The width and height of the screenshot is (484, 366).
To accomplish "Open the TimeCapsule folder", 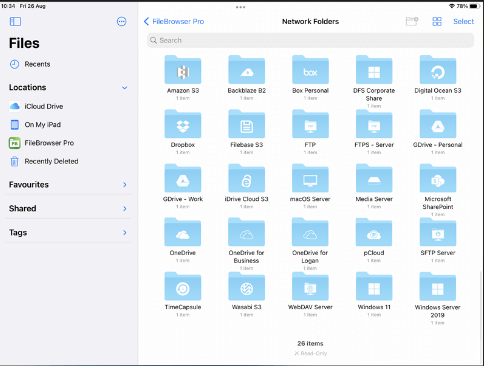I will (x=183, y=287).
